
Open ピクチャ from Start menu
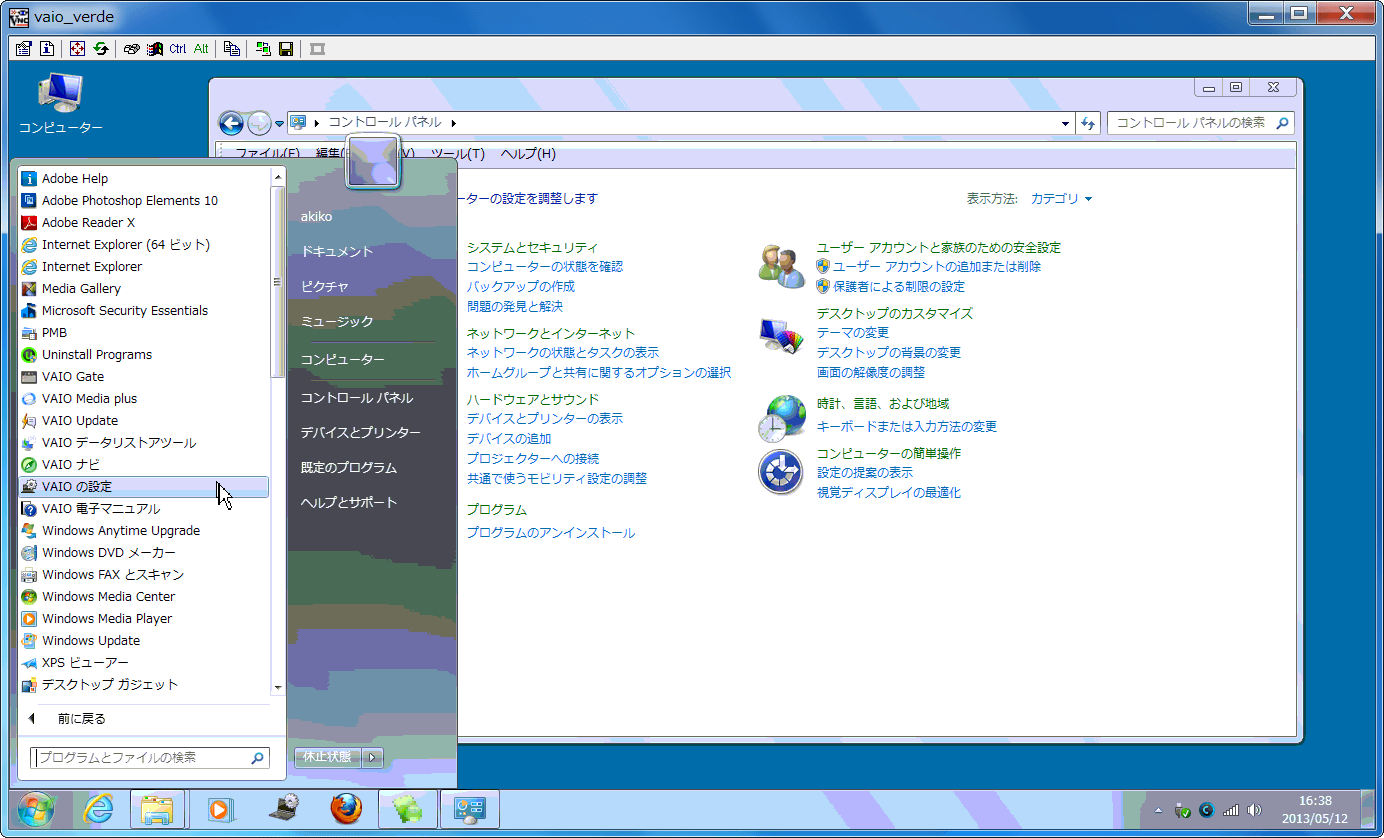click(x=325, y=287)
